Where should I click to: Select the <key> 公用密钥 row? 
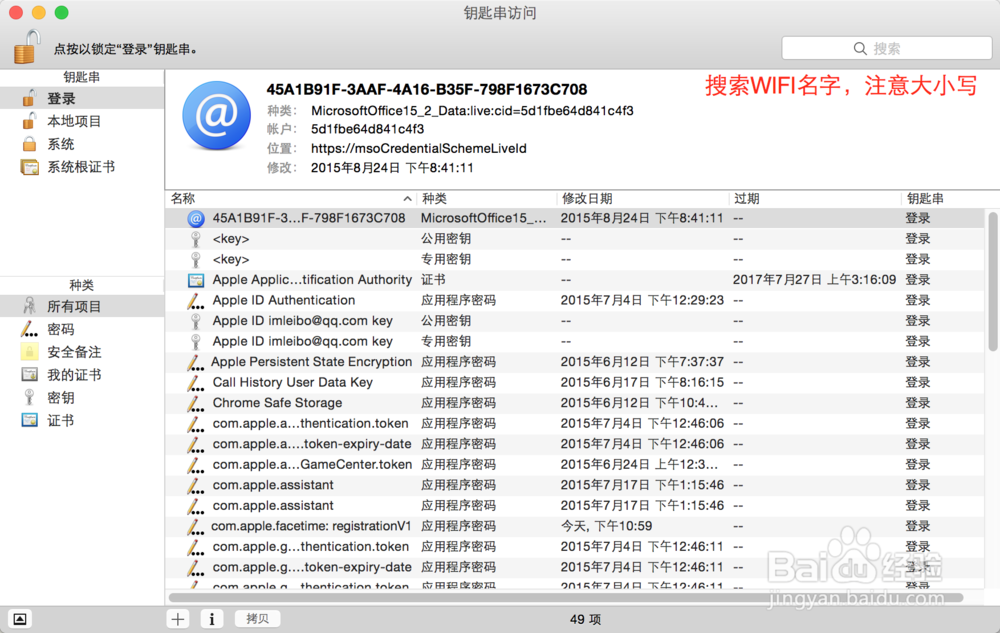pos(575,239)
